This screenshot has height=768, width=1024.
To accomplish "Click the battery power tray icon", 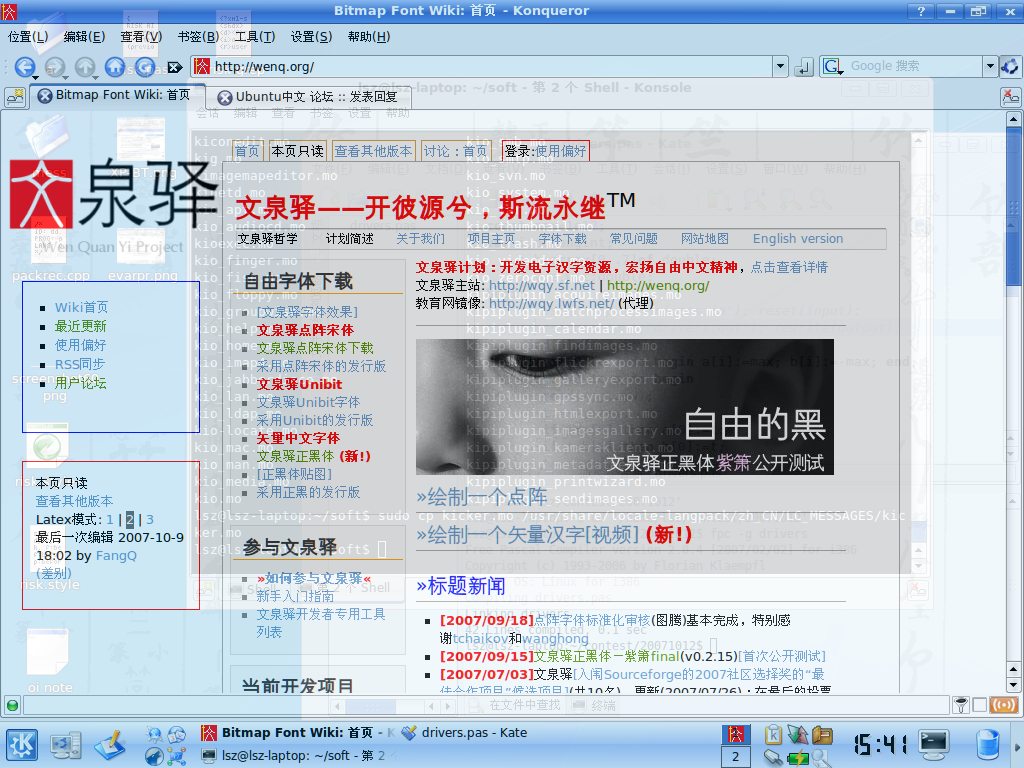I will click(x=798, y=758).
